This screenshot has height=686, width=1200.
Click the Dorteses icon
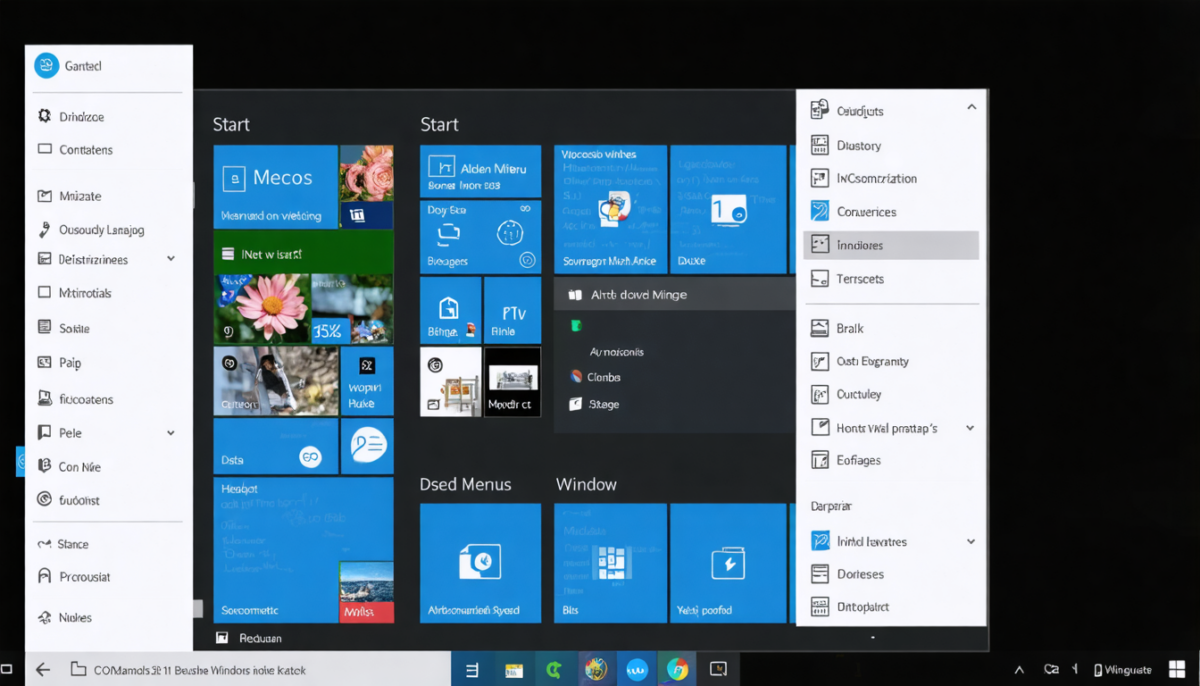click(820, 574)
